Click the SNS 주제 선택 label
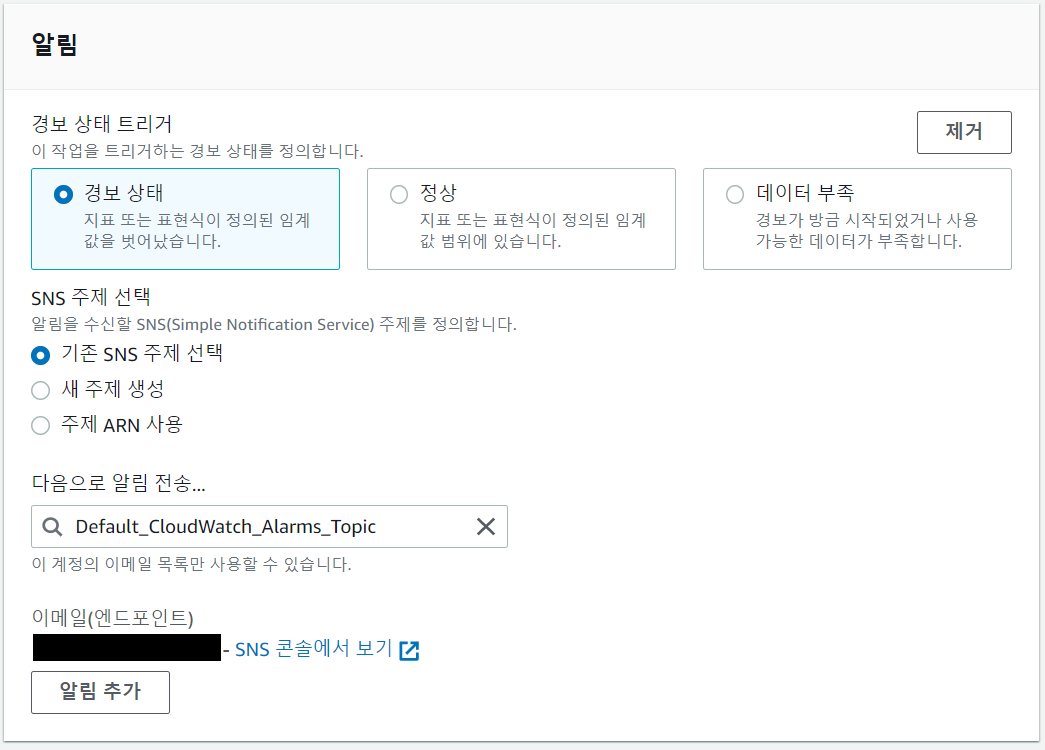 91,297
